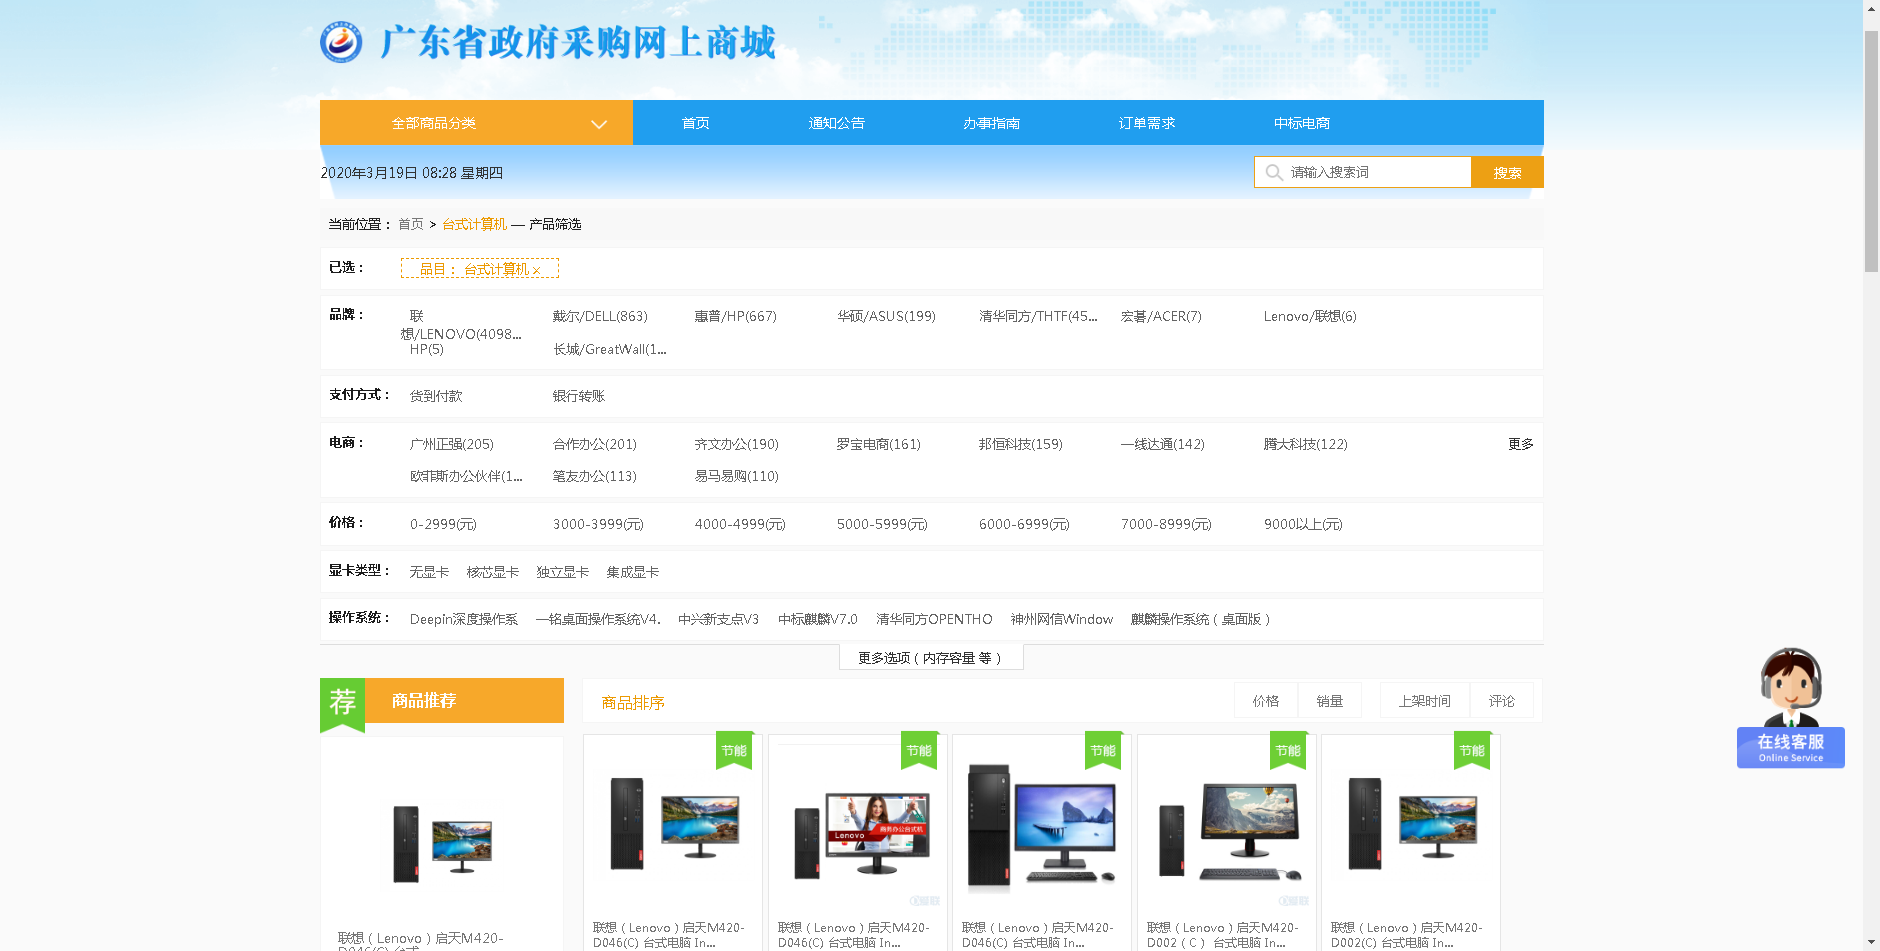Filter by vendor 笔友办公(113)
The image size is (1880, 951).
pos(595,476)
